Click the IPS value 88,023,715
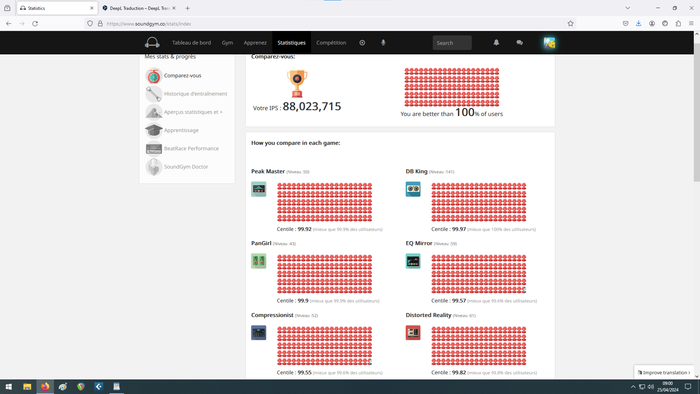The image size is (700, 394). [x=312, y=106]
